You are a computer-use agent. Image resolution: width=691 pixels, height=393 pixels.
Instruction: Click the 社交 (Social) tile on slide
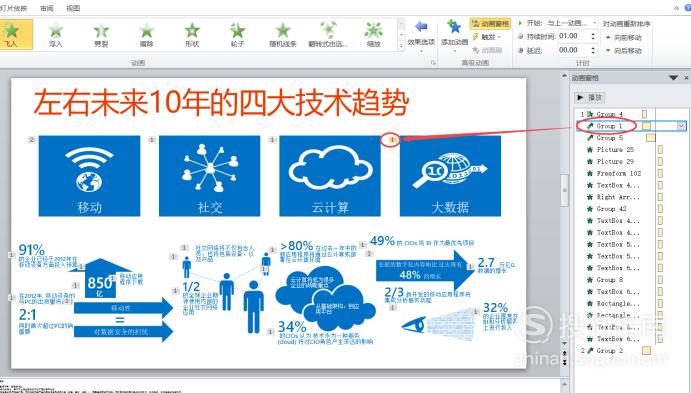click(x=210, y=176)
